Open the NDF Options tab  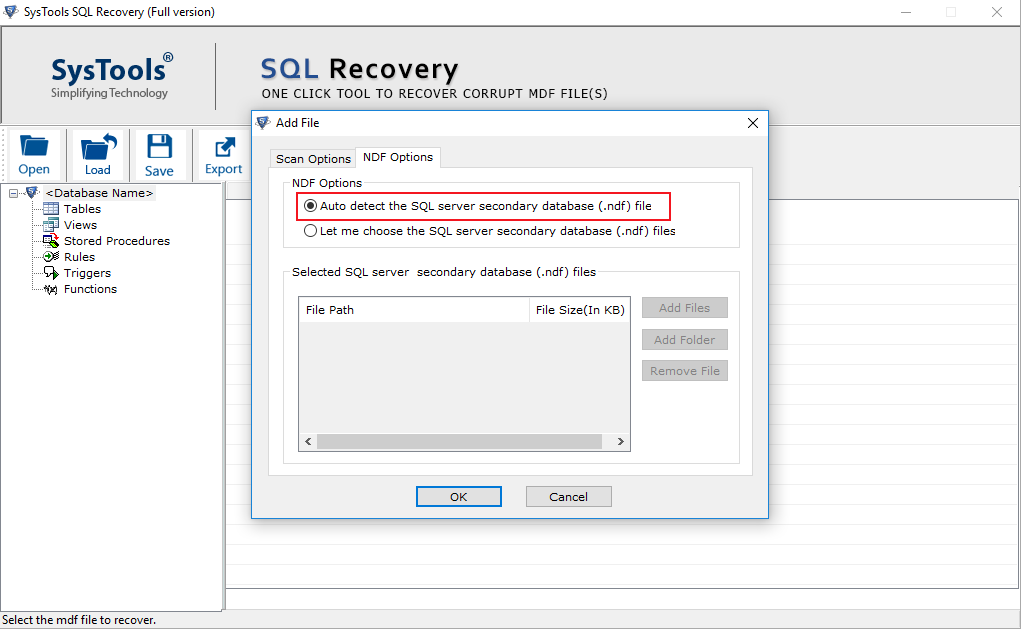pyautogui.click(x=397, y=157)
